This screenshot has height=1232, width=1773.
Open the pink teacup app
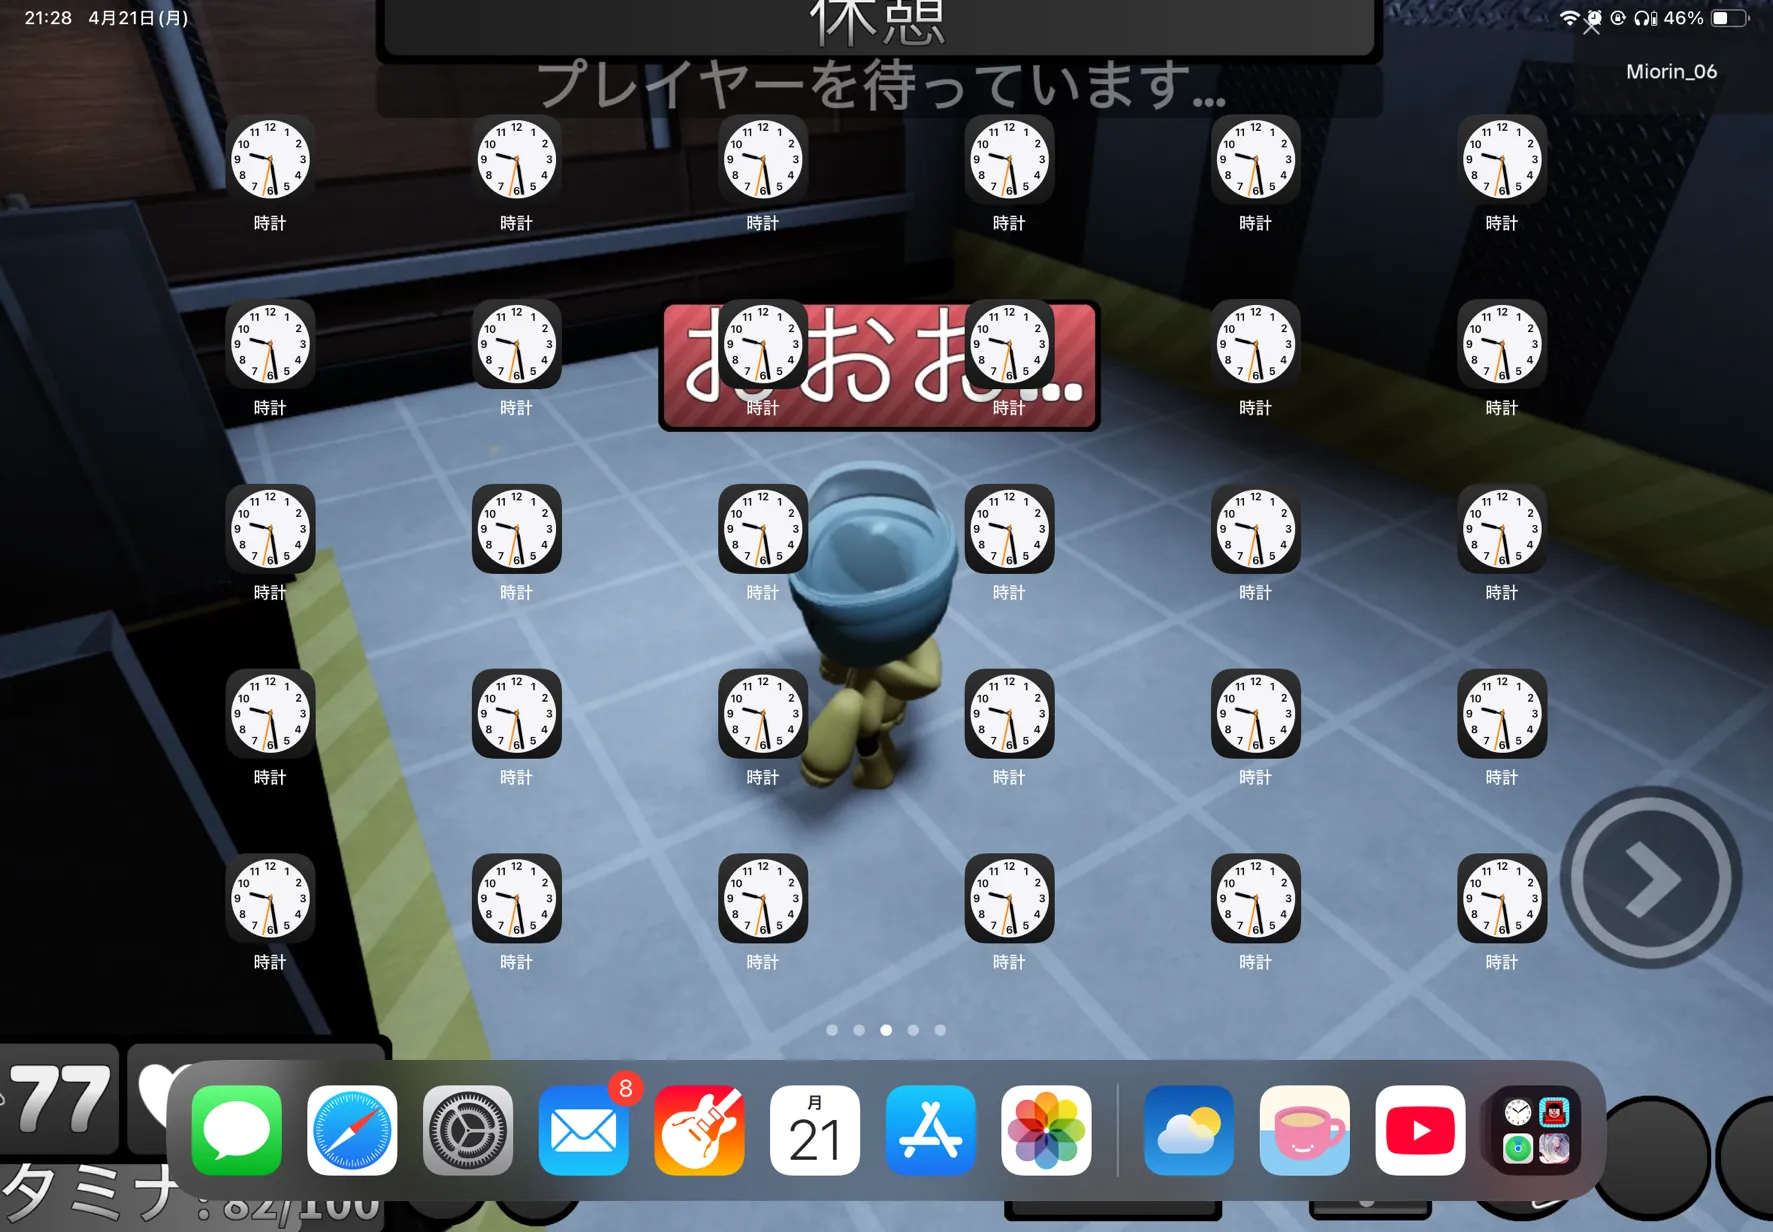coord(1305,1130)
